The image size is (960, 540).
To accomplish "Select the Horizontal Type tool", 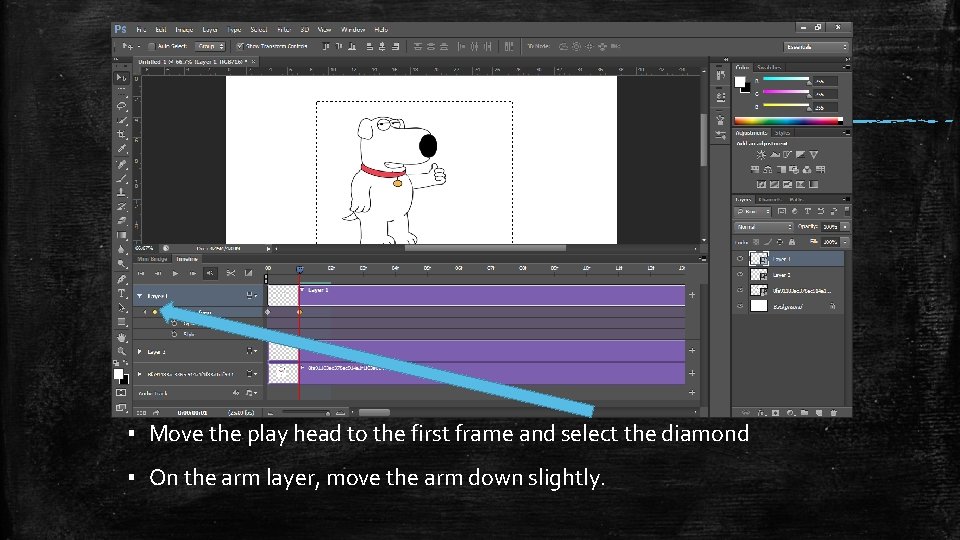I will tap(121, 294).
